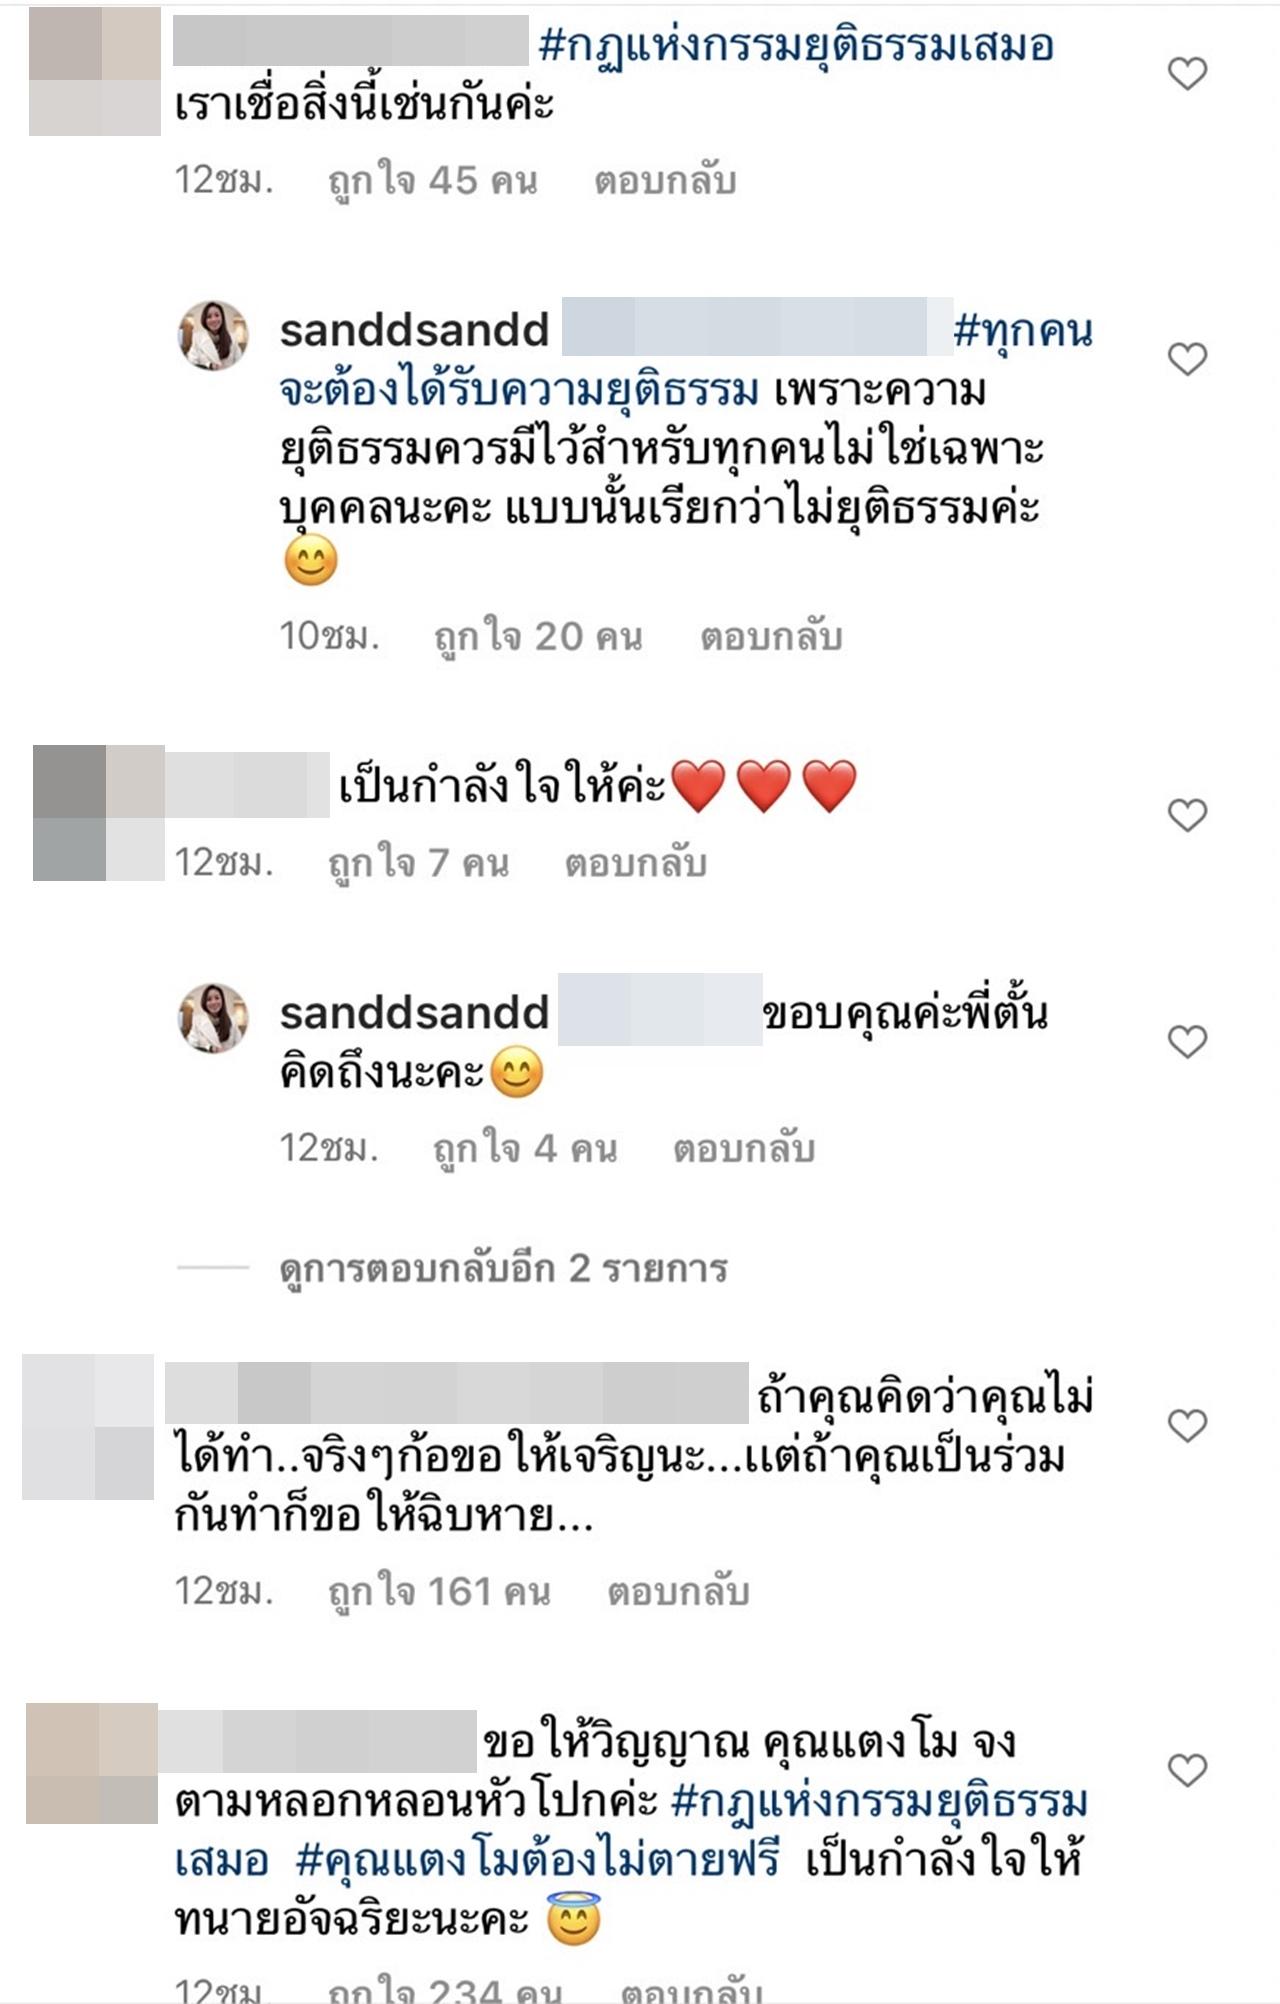This screenshot has height=2004, width=1280.
Task: View who liked the 20-like reply
Action: 538,636
